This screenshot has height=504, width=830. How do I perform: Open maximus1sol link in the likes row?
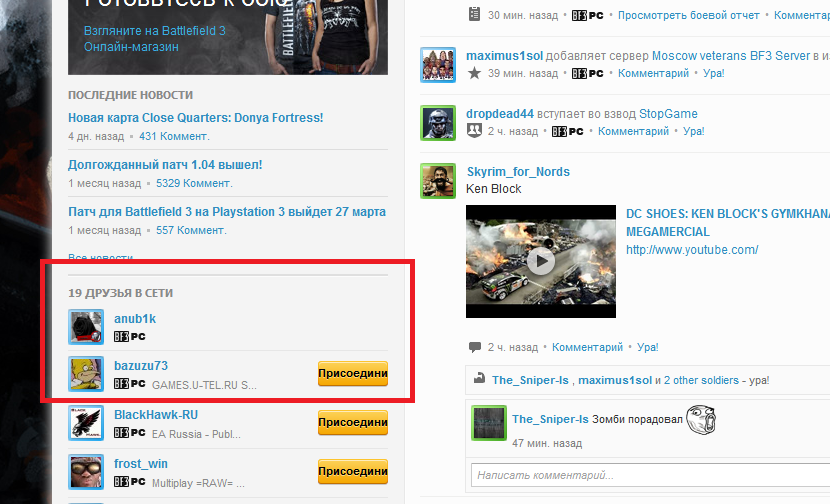pos(615,380)
